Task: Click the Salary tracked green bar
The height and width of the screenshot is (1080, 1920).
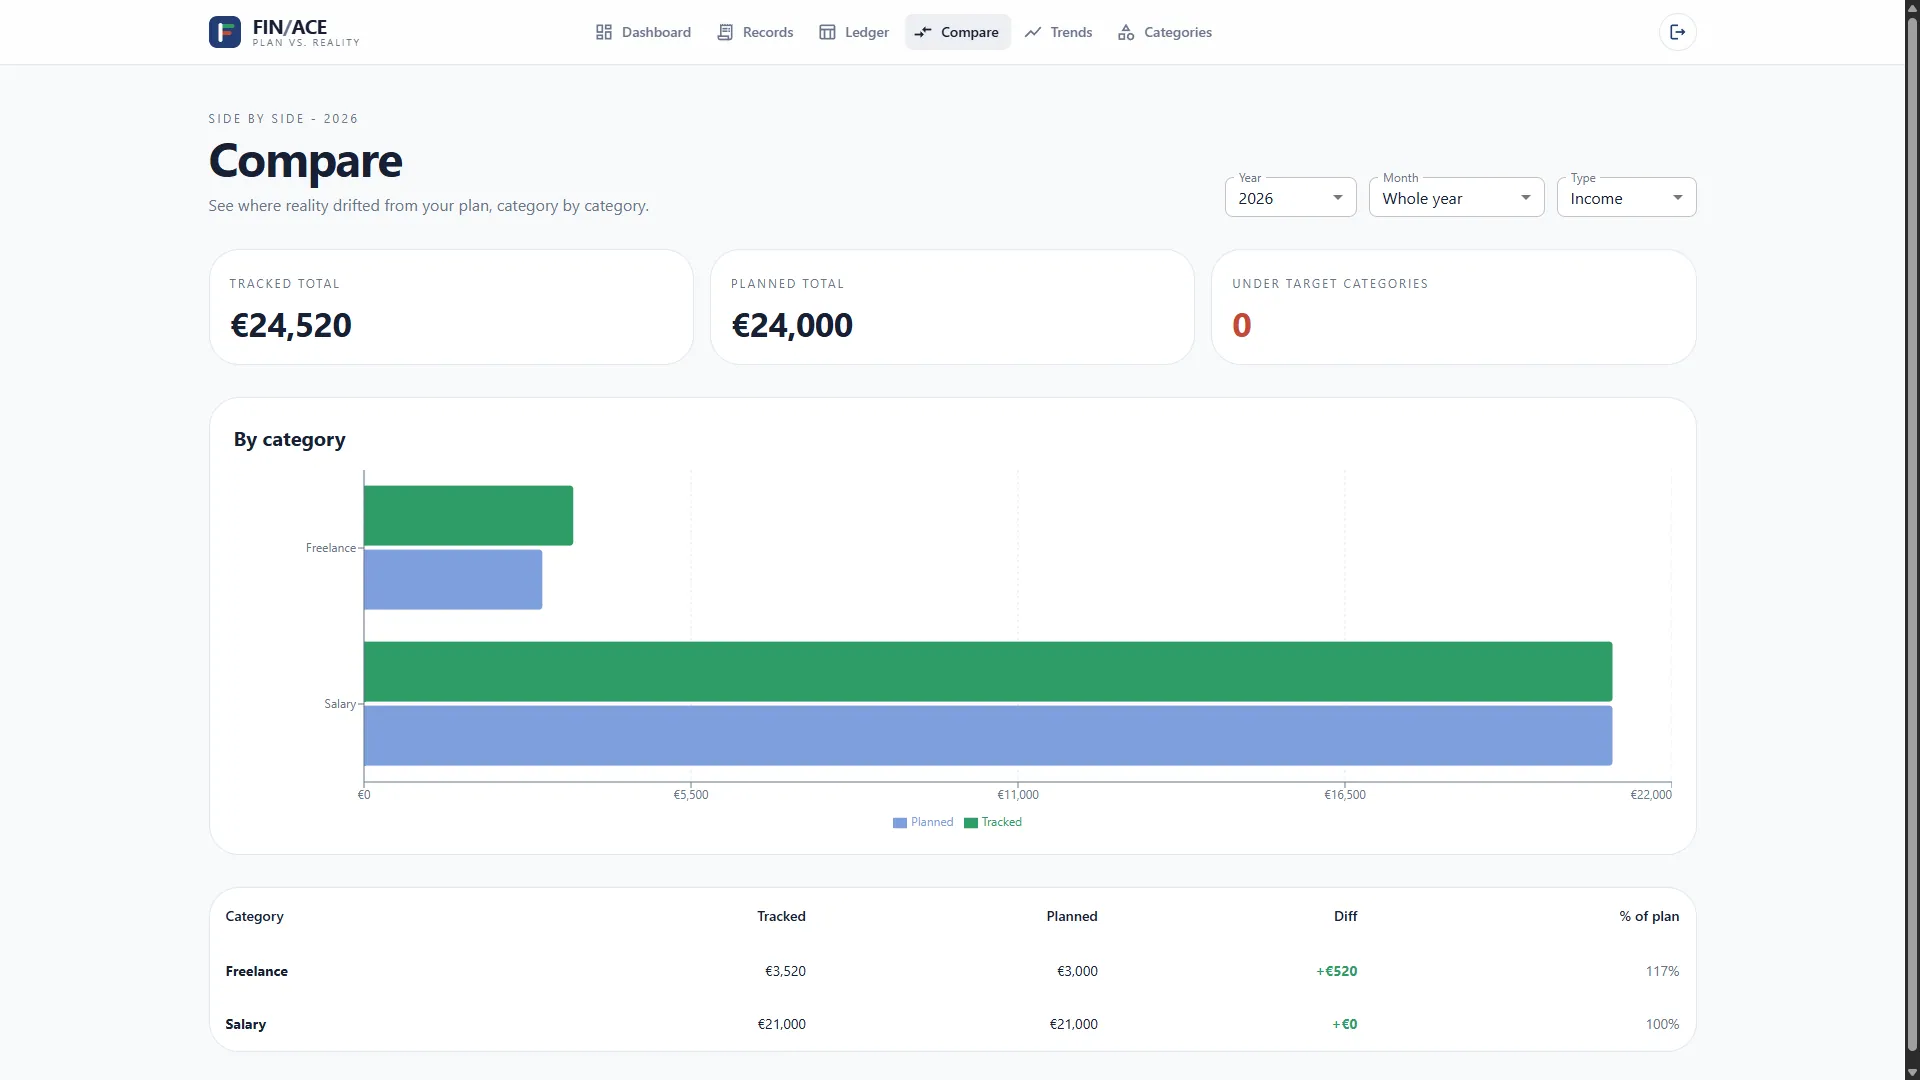Action: pos(988,671)
